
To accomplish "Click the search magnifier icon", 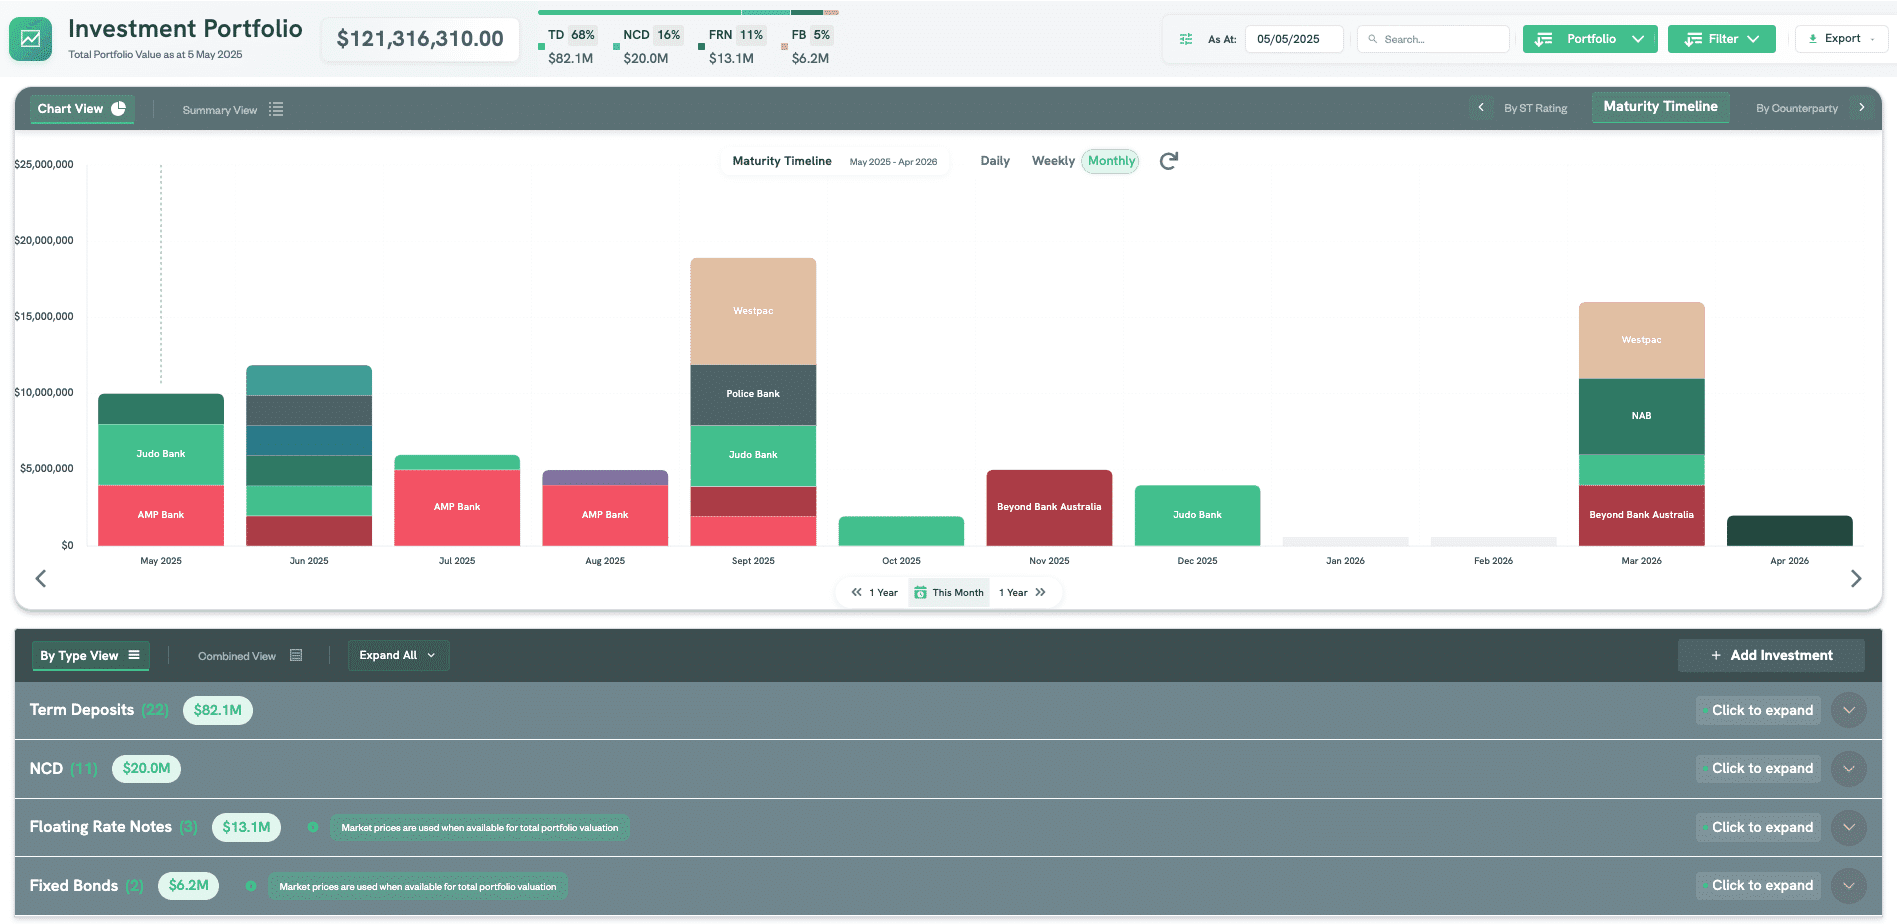I will [1373, 39].
